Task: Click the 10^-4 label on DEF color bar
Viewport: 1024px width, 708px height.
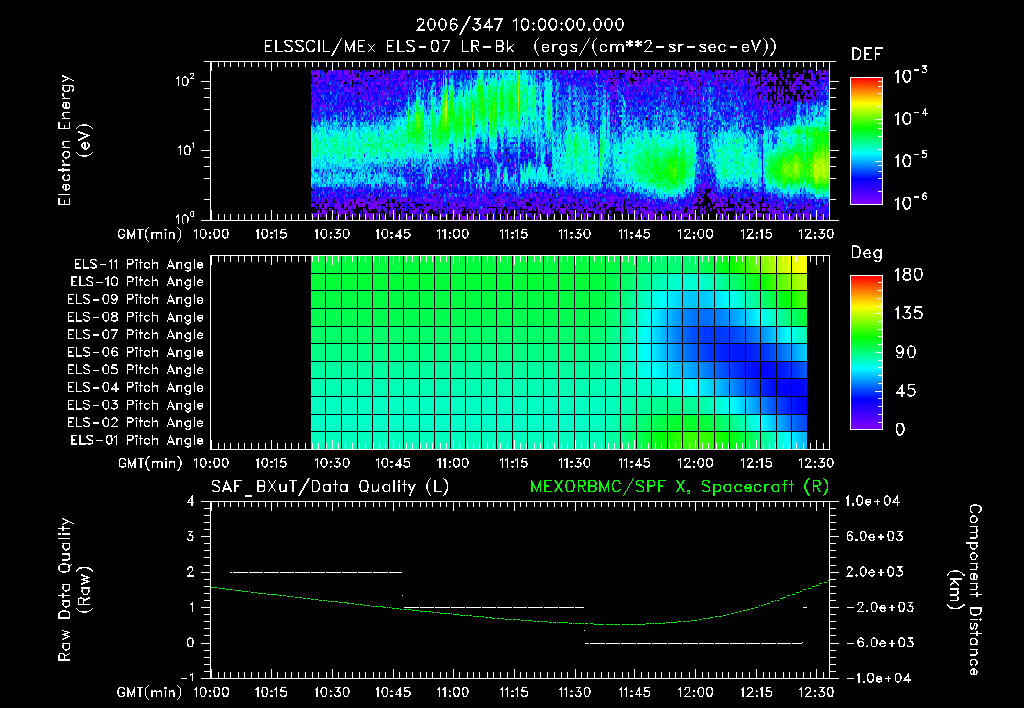Action: pos(910,117)
